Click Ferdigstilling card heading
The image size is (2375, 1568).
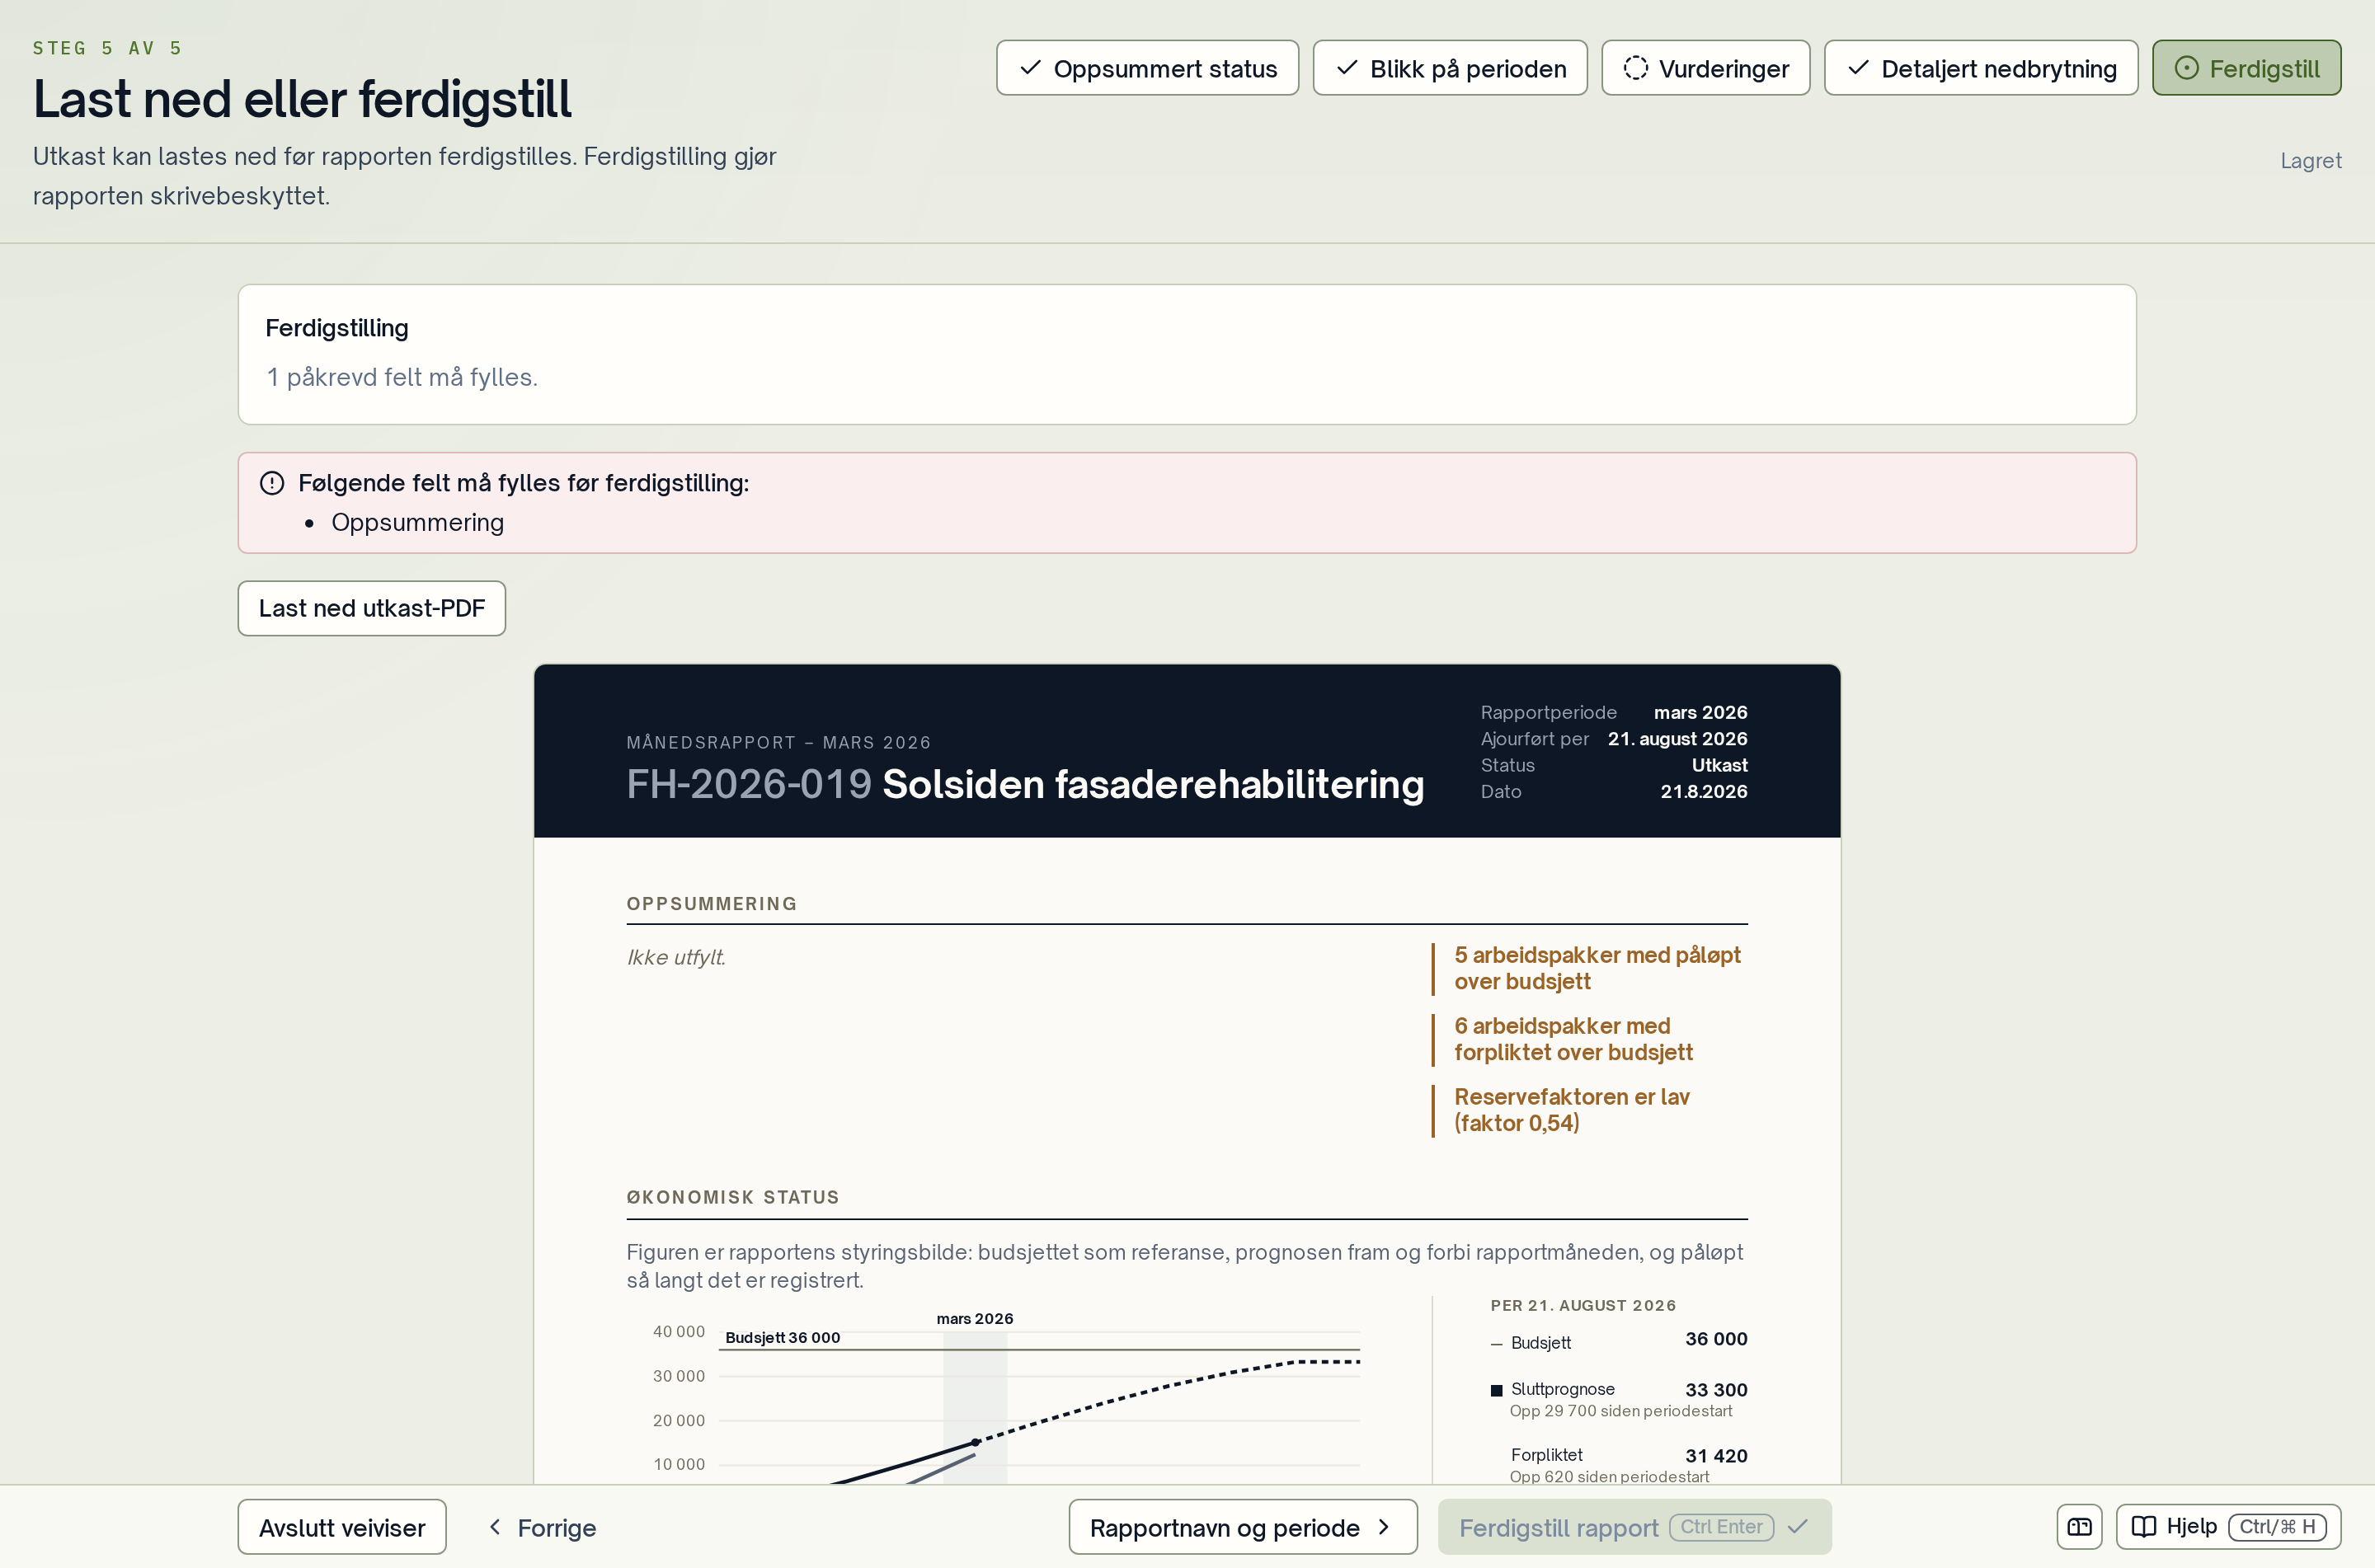(337, 328)
